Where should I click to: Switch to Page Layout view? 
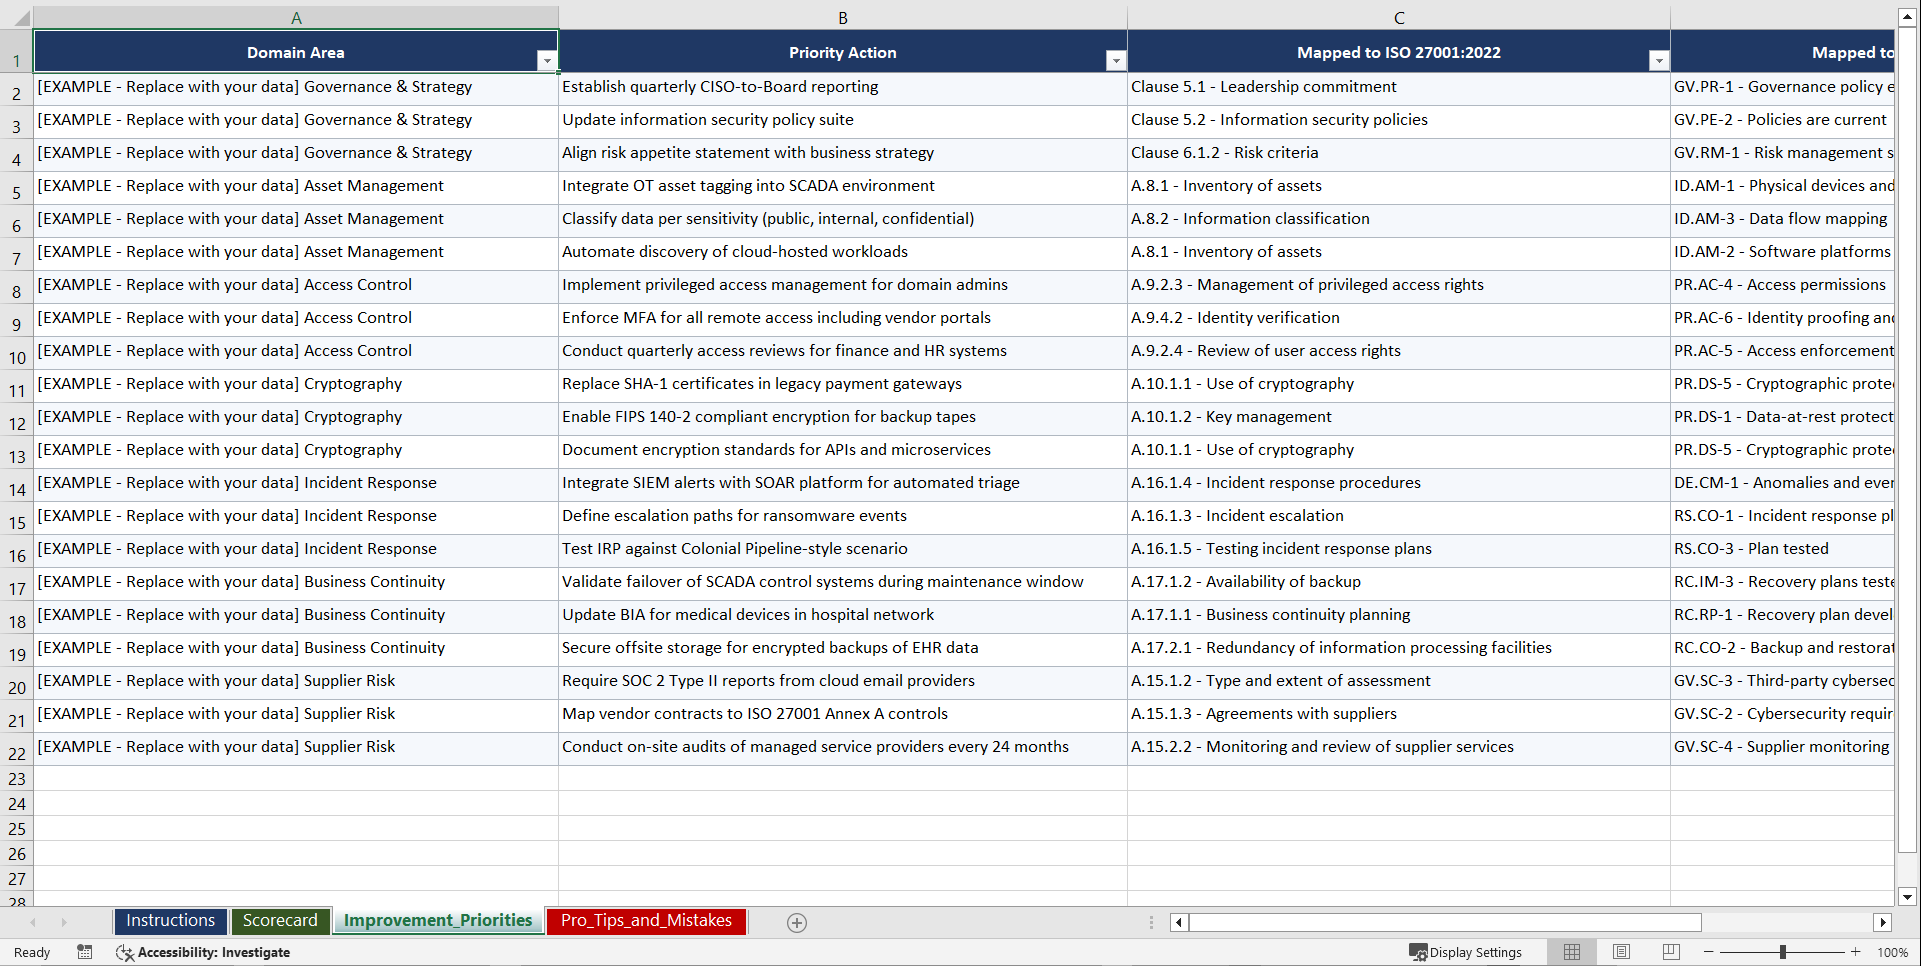(1621, 952)
